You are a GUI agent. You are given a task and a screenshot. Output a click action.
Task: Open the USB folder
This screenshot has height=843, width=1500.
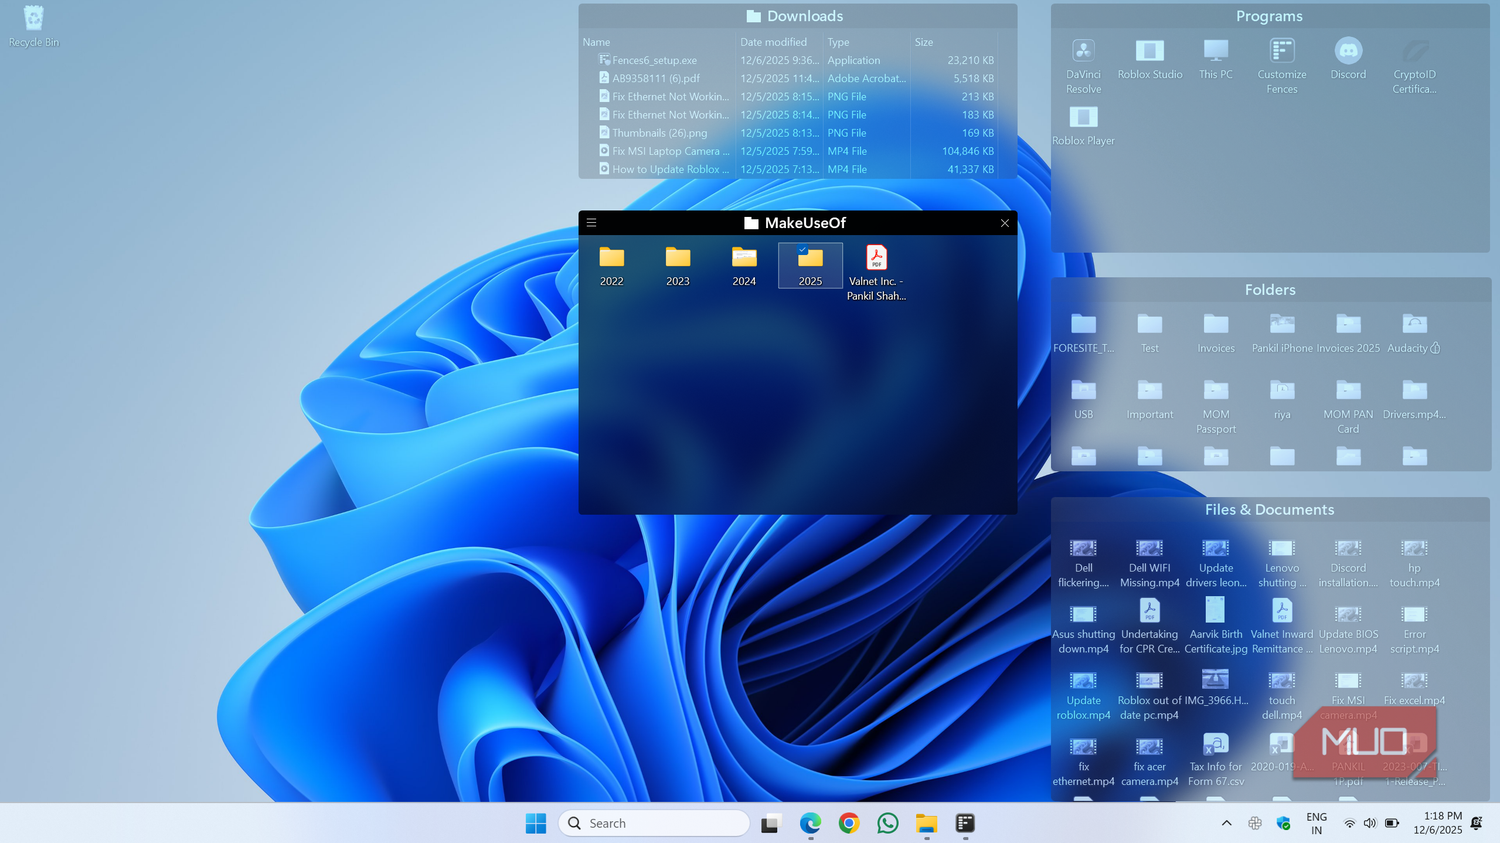point(1083,399)
